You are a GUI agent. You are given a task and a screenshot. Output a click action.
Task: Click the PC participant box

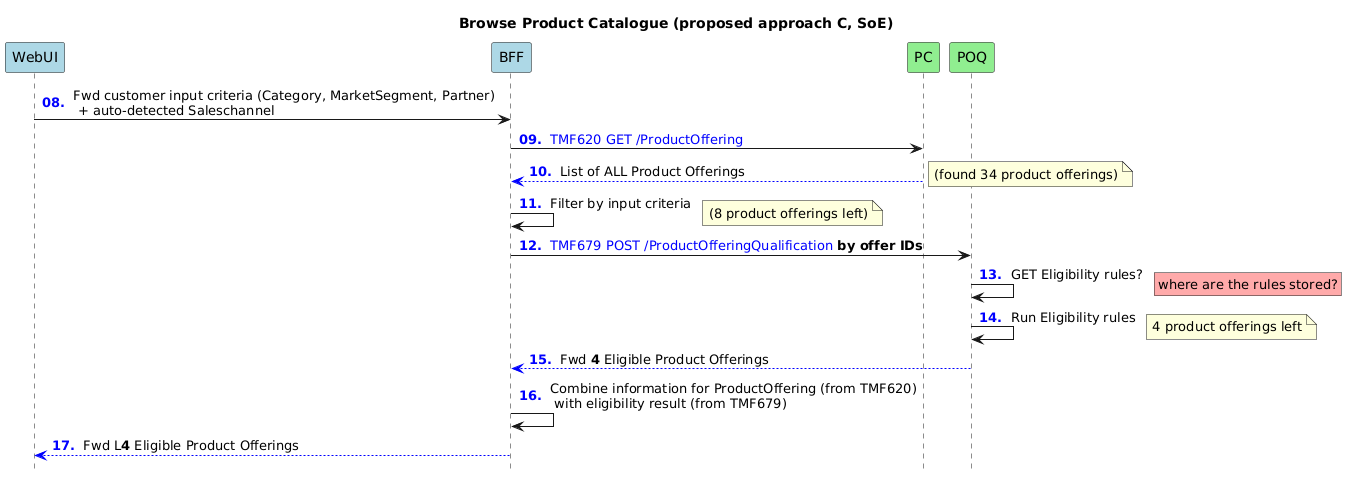pos(923,58)
